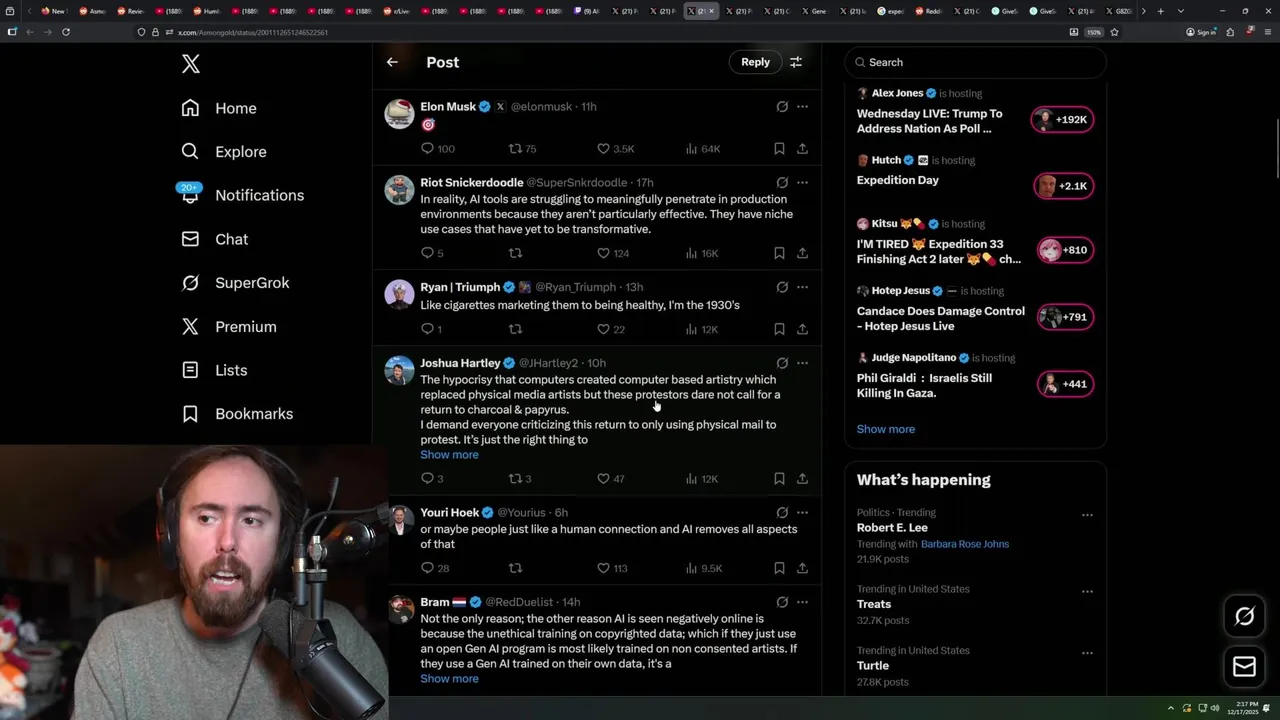This screenshot has width=1280, height=720.
Task: Bookmark Elon Musk's post
Action: (x=779, y=149)
